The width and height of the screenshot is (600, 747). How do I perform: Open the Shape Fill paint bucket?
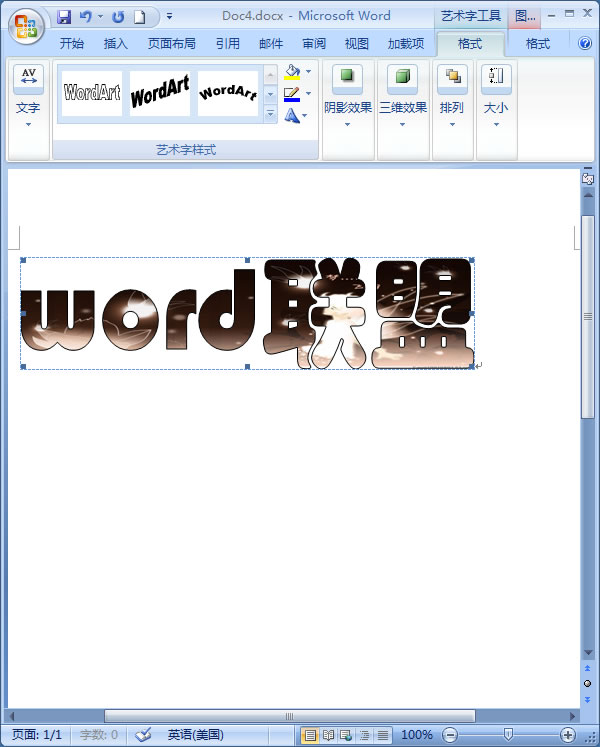292,72
